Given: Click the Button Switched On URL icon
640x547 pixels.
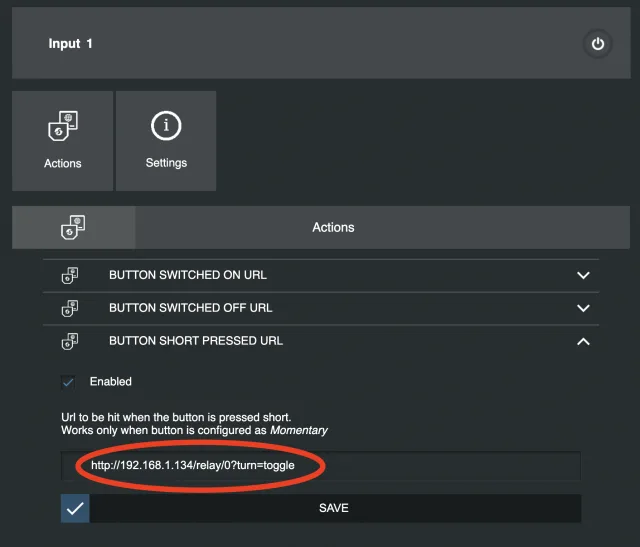Looking at the screenshot, I should click(x=71, y=275).
